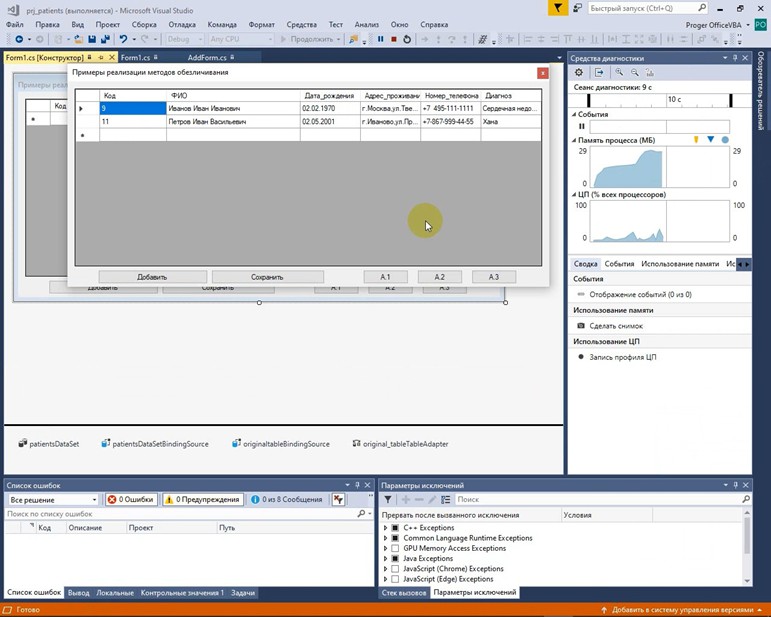Viewport: 771px width, 617px height.
Task: Toggle the Java Exceptions checkbox
Action: [395, 559]
